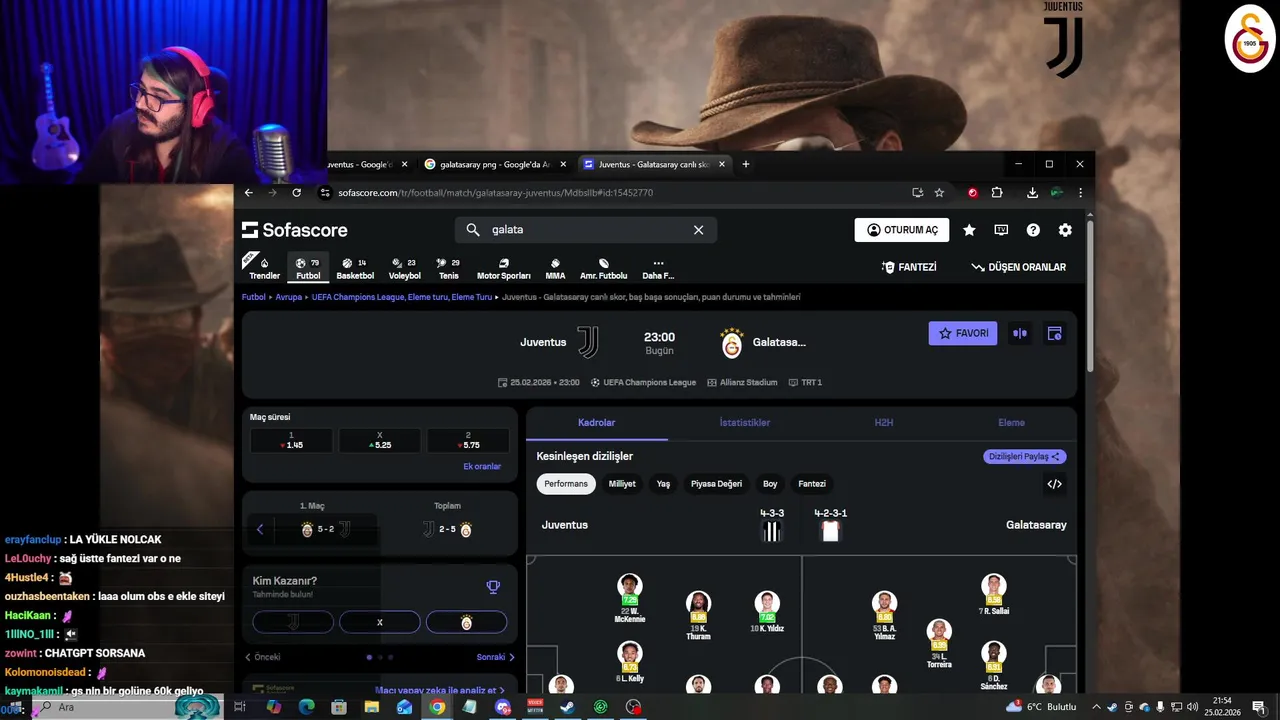
Task: Vote for Galatasaray in Kim Kazanır
Action: tap(466, 622)
